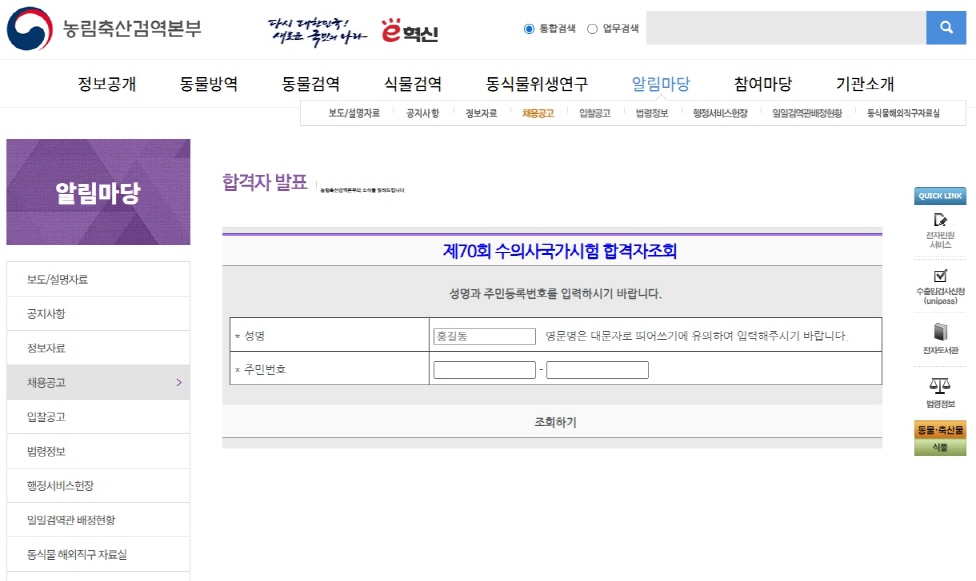Screen dimensions: 976x581
Task: Select the 통합검색 radio button
Action: click(x=529, y=29)
